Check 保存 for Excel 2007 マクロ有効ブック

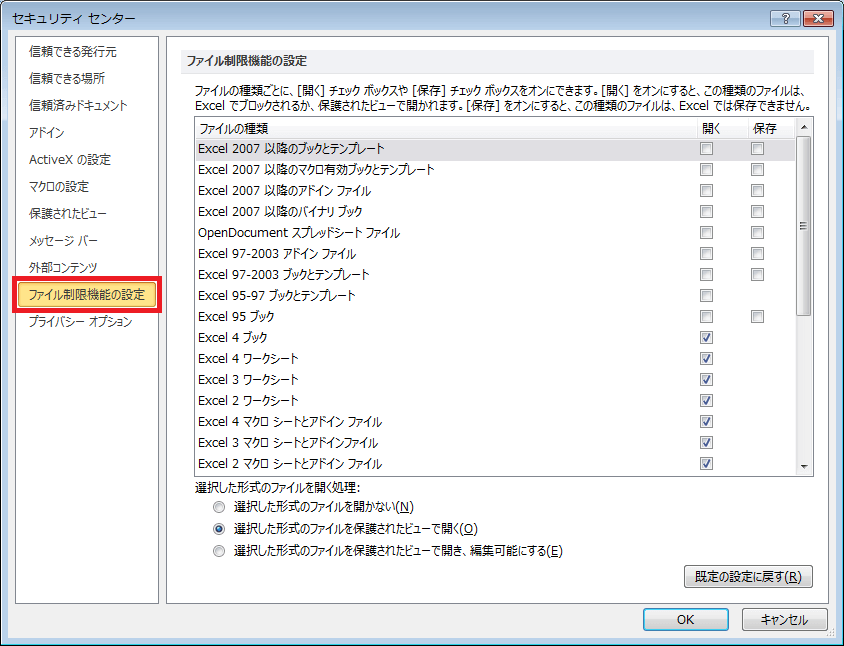click(757, 170)
